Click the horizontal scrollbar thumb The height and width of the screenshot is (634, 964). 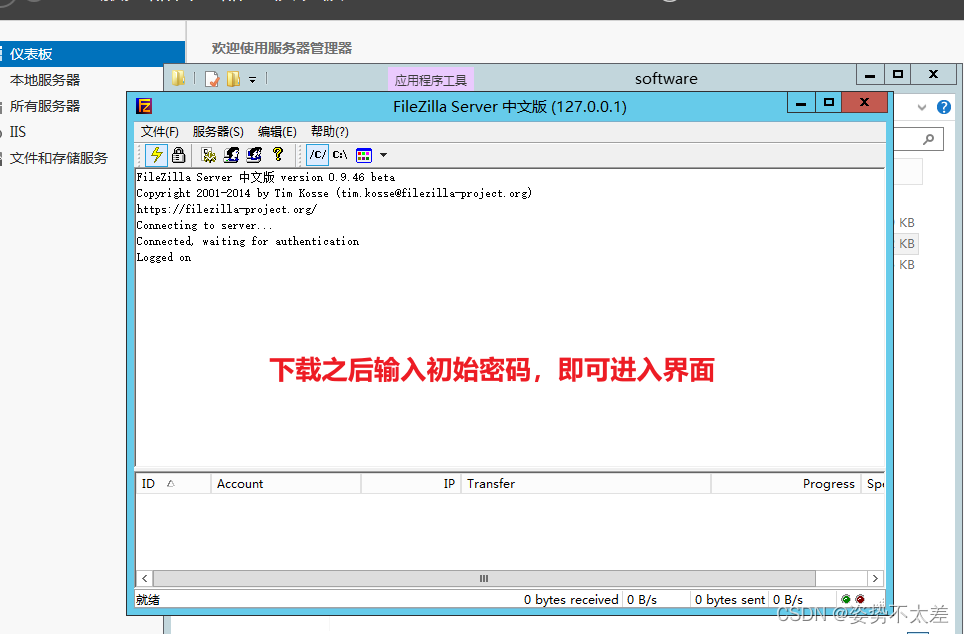(x=484, y=579)
